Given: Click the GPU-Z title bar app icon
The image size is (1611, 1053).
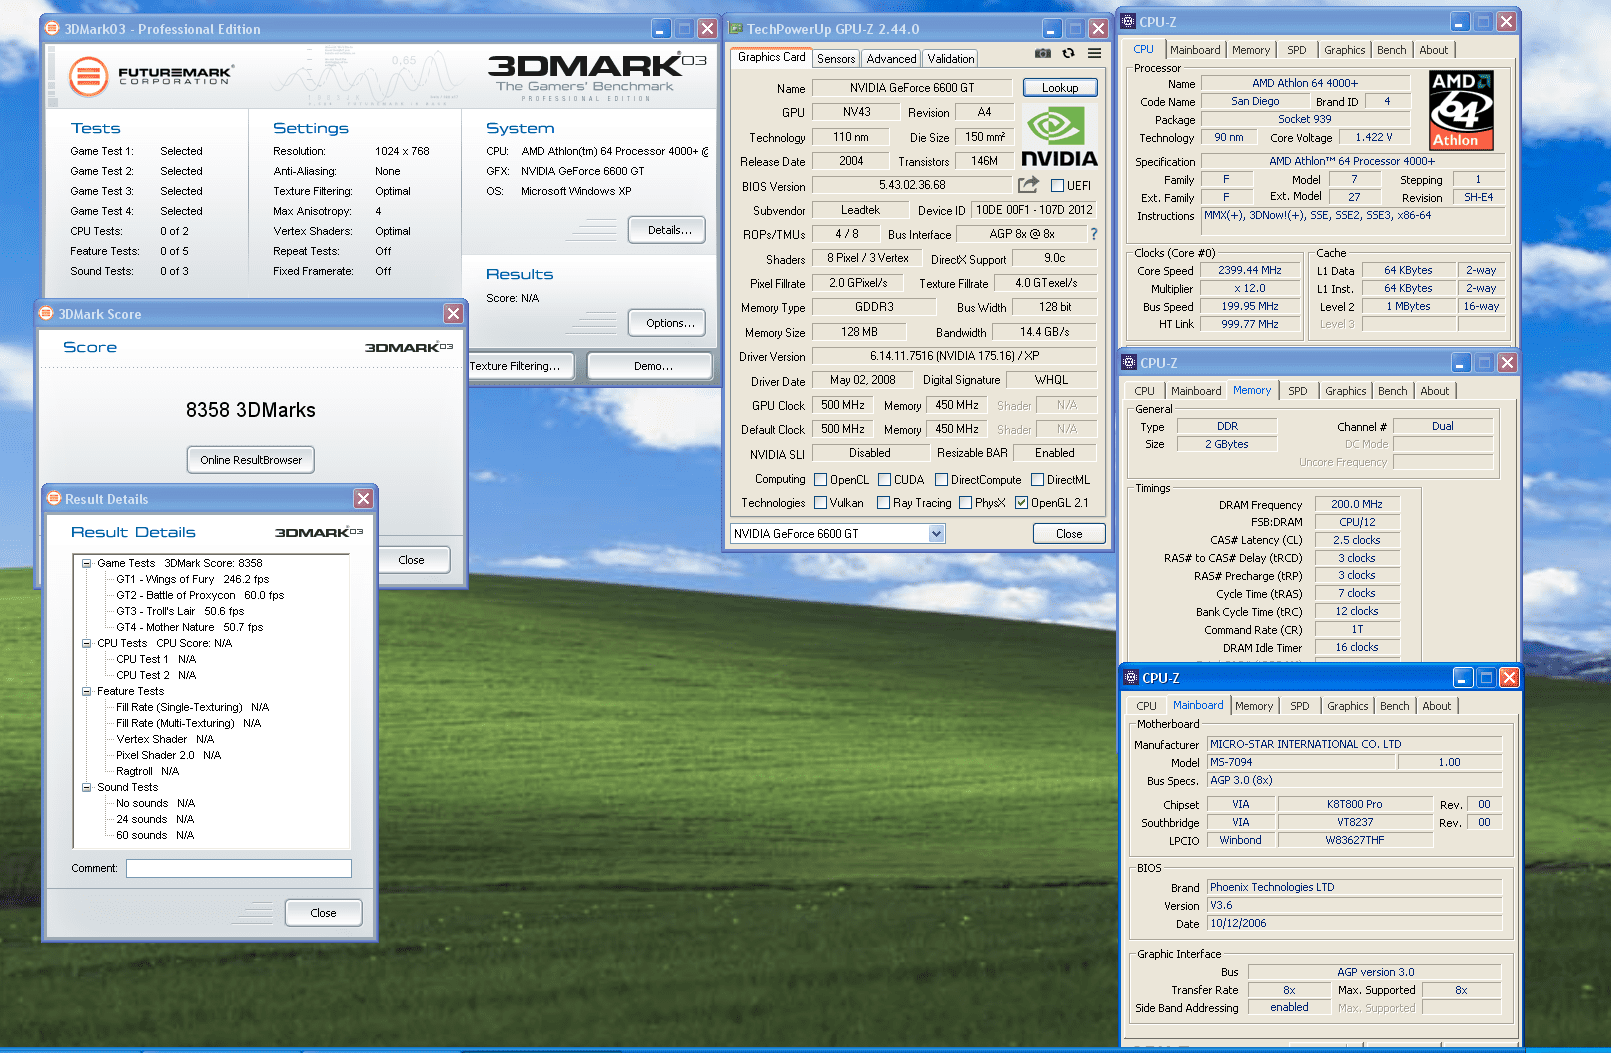Looking at the screenshot, I should point(735,29).
